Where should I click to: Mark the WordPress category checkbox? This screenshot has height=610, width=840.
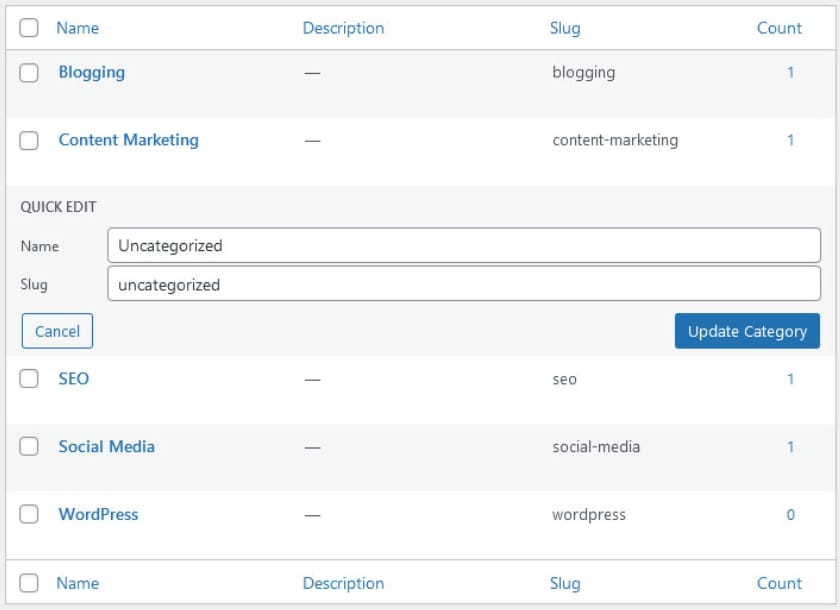[29, 515]
